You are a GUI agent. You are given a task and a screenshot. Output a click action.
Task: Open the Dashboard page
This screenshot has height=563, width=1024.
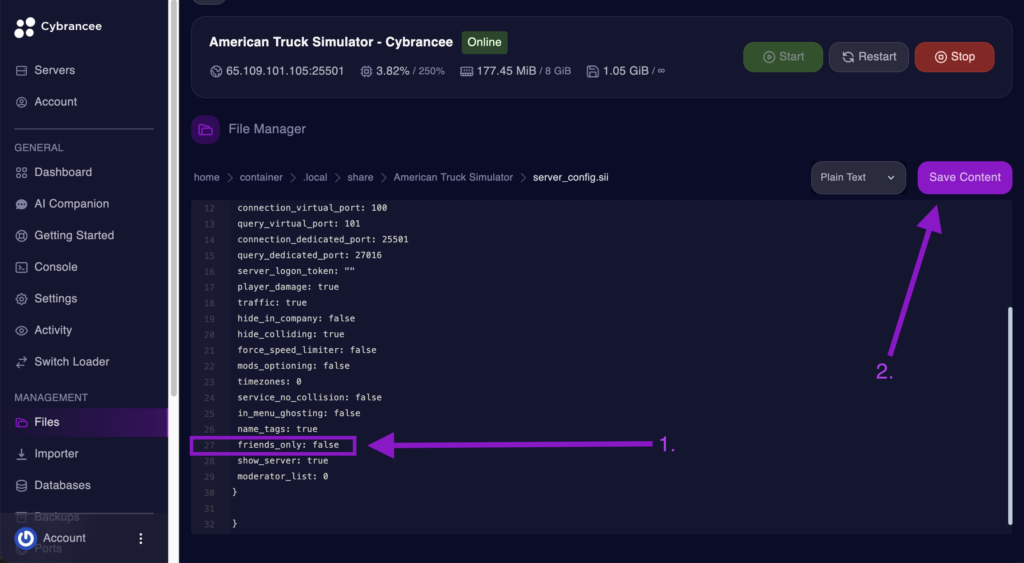point(63,172)
